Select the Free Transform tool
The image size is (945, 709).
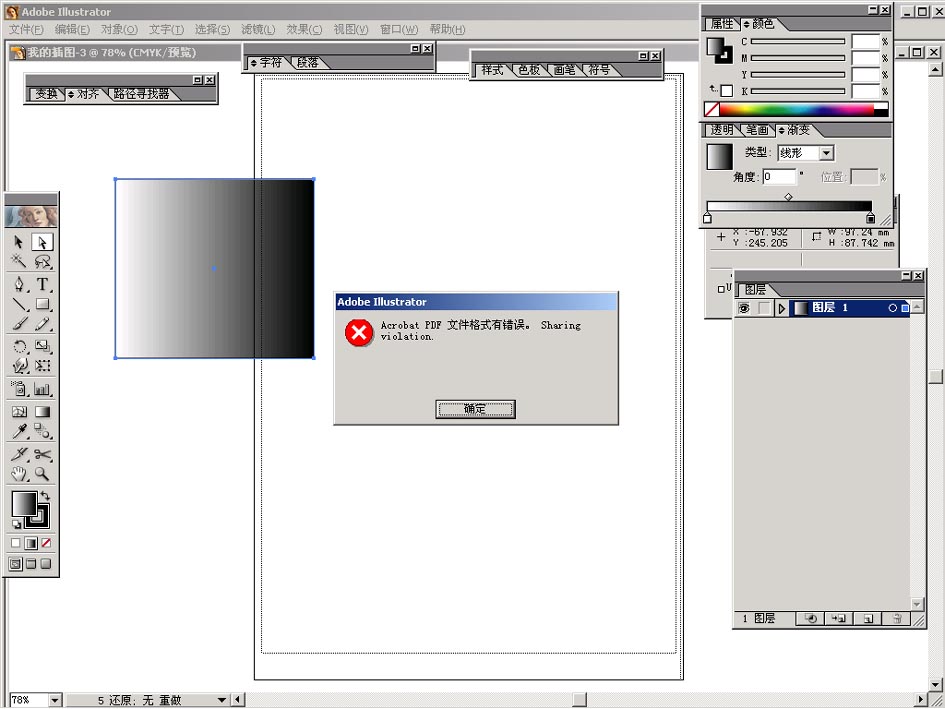coord(42,365)
